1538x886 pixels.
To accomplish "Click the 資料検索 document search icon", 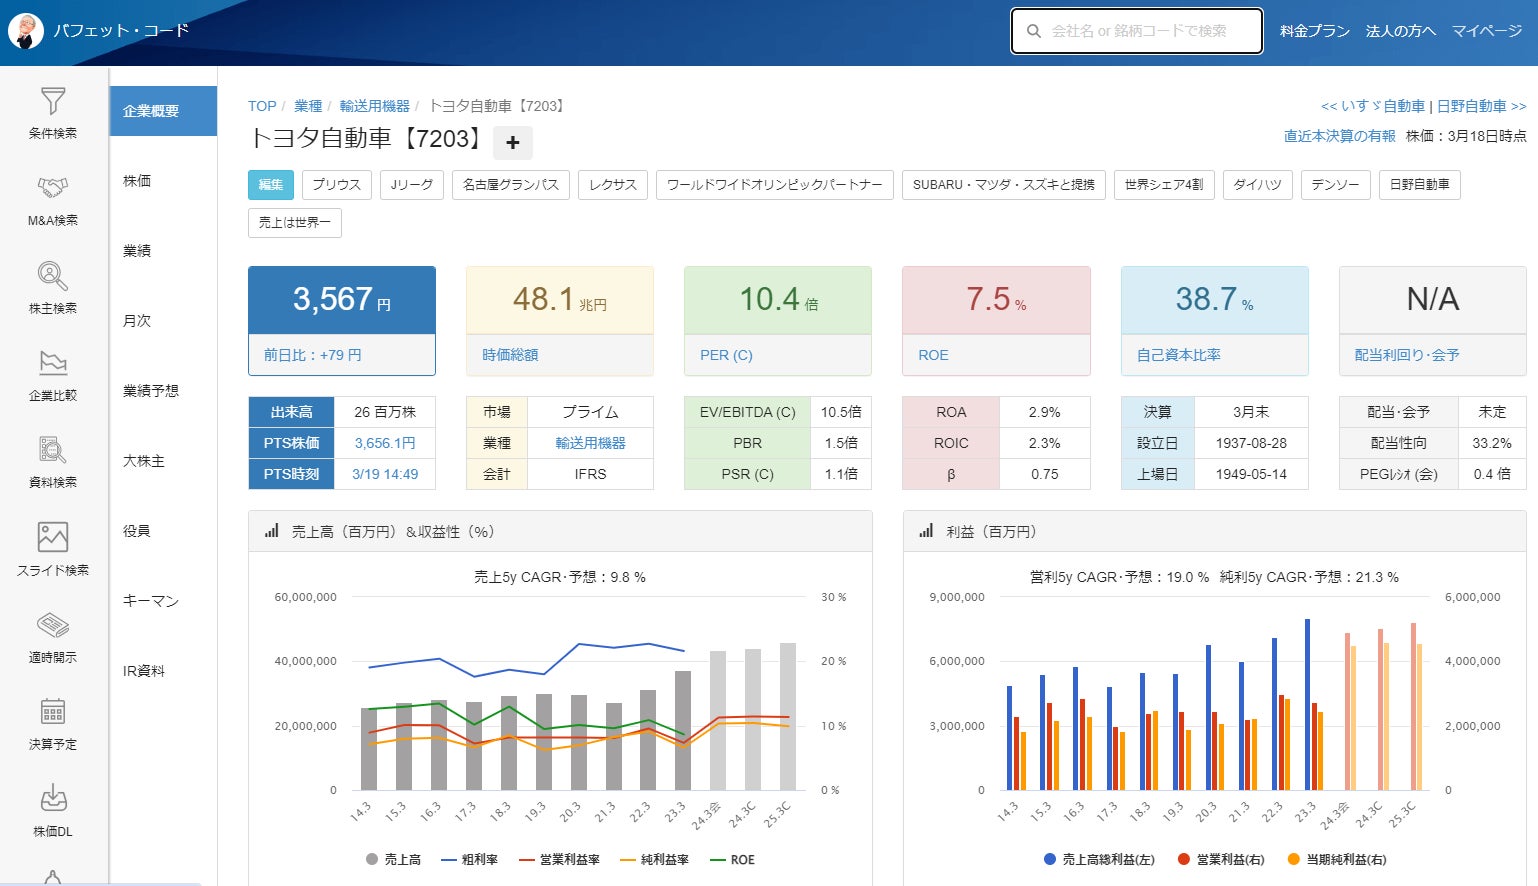I will pos(53,450).
